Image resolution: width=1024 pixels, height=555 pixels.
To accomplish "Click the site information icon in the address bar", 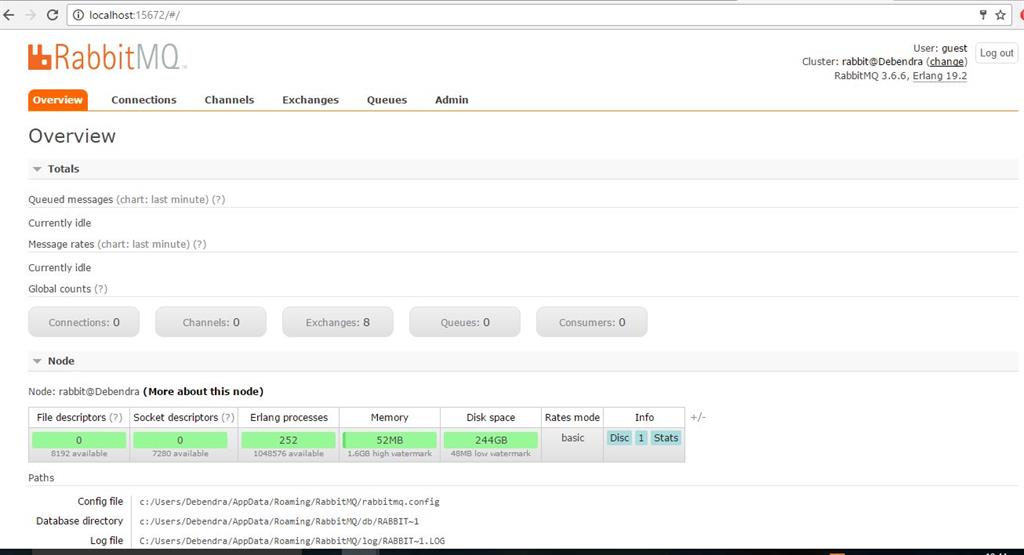I will 78,15.
